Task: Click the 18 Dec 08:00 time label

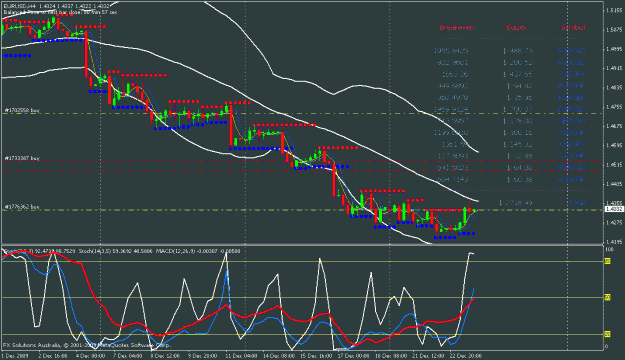Action: (x=391, y=356)
